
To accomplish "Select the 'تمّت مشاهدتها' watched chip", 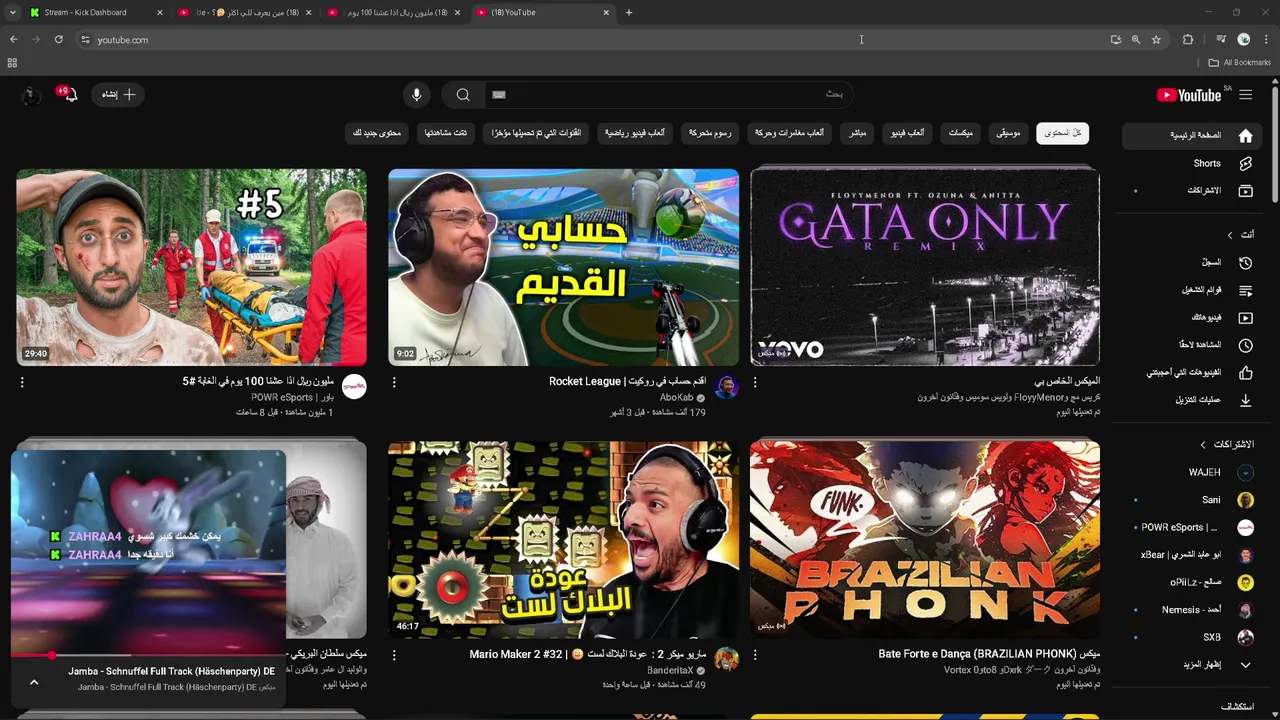I will 446,133.
